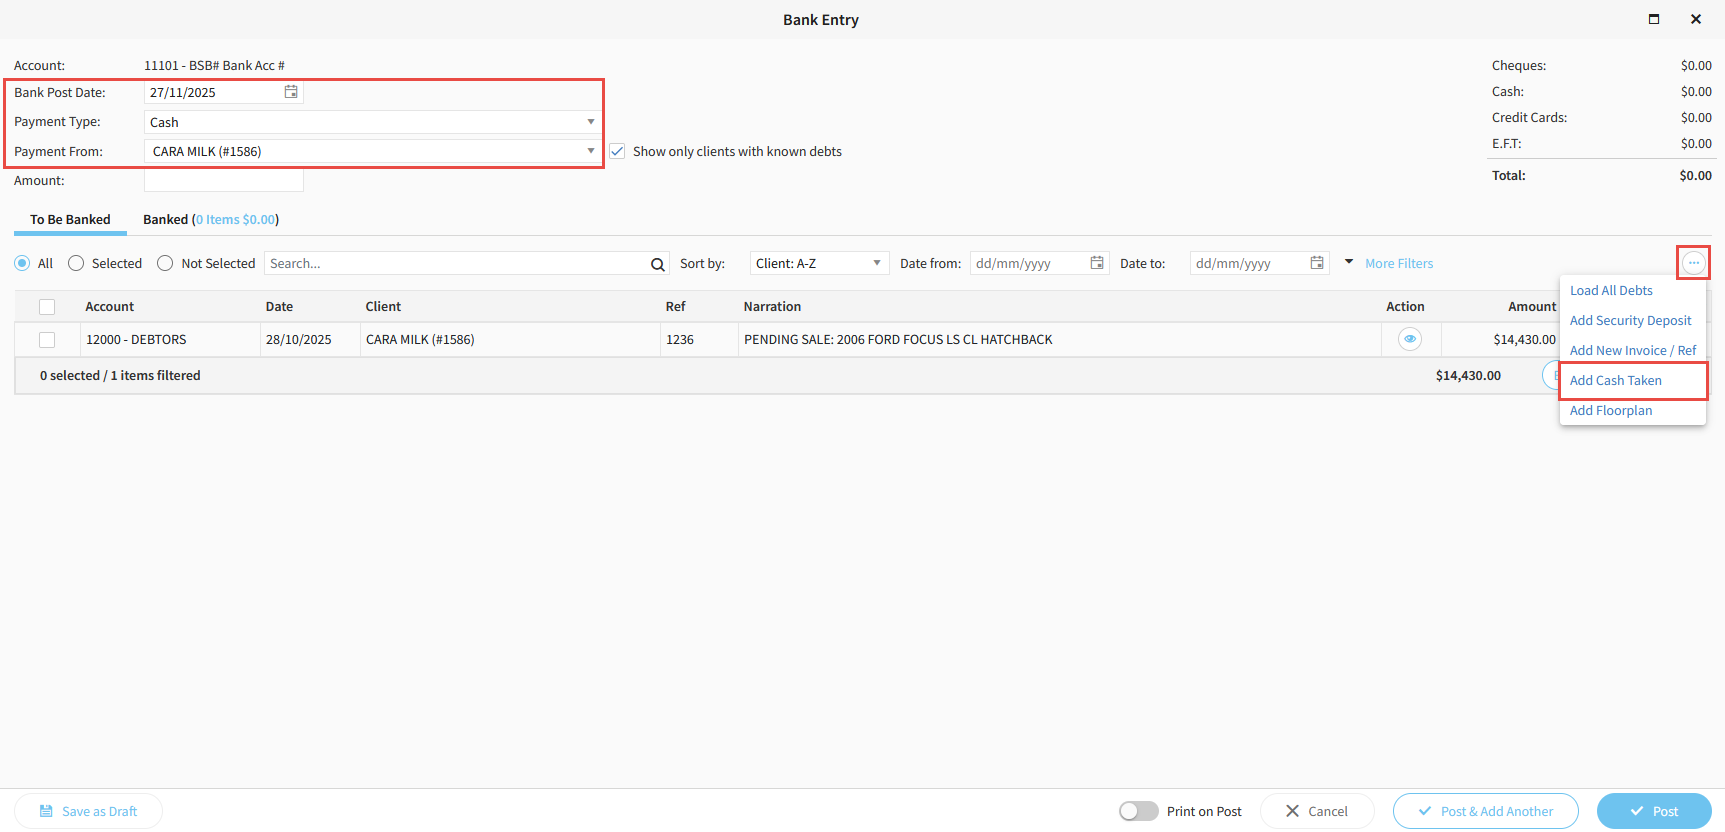Click the 12000 - DEBTORS account cell

pyautogui.click(x=170, y=340)
